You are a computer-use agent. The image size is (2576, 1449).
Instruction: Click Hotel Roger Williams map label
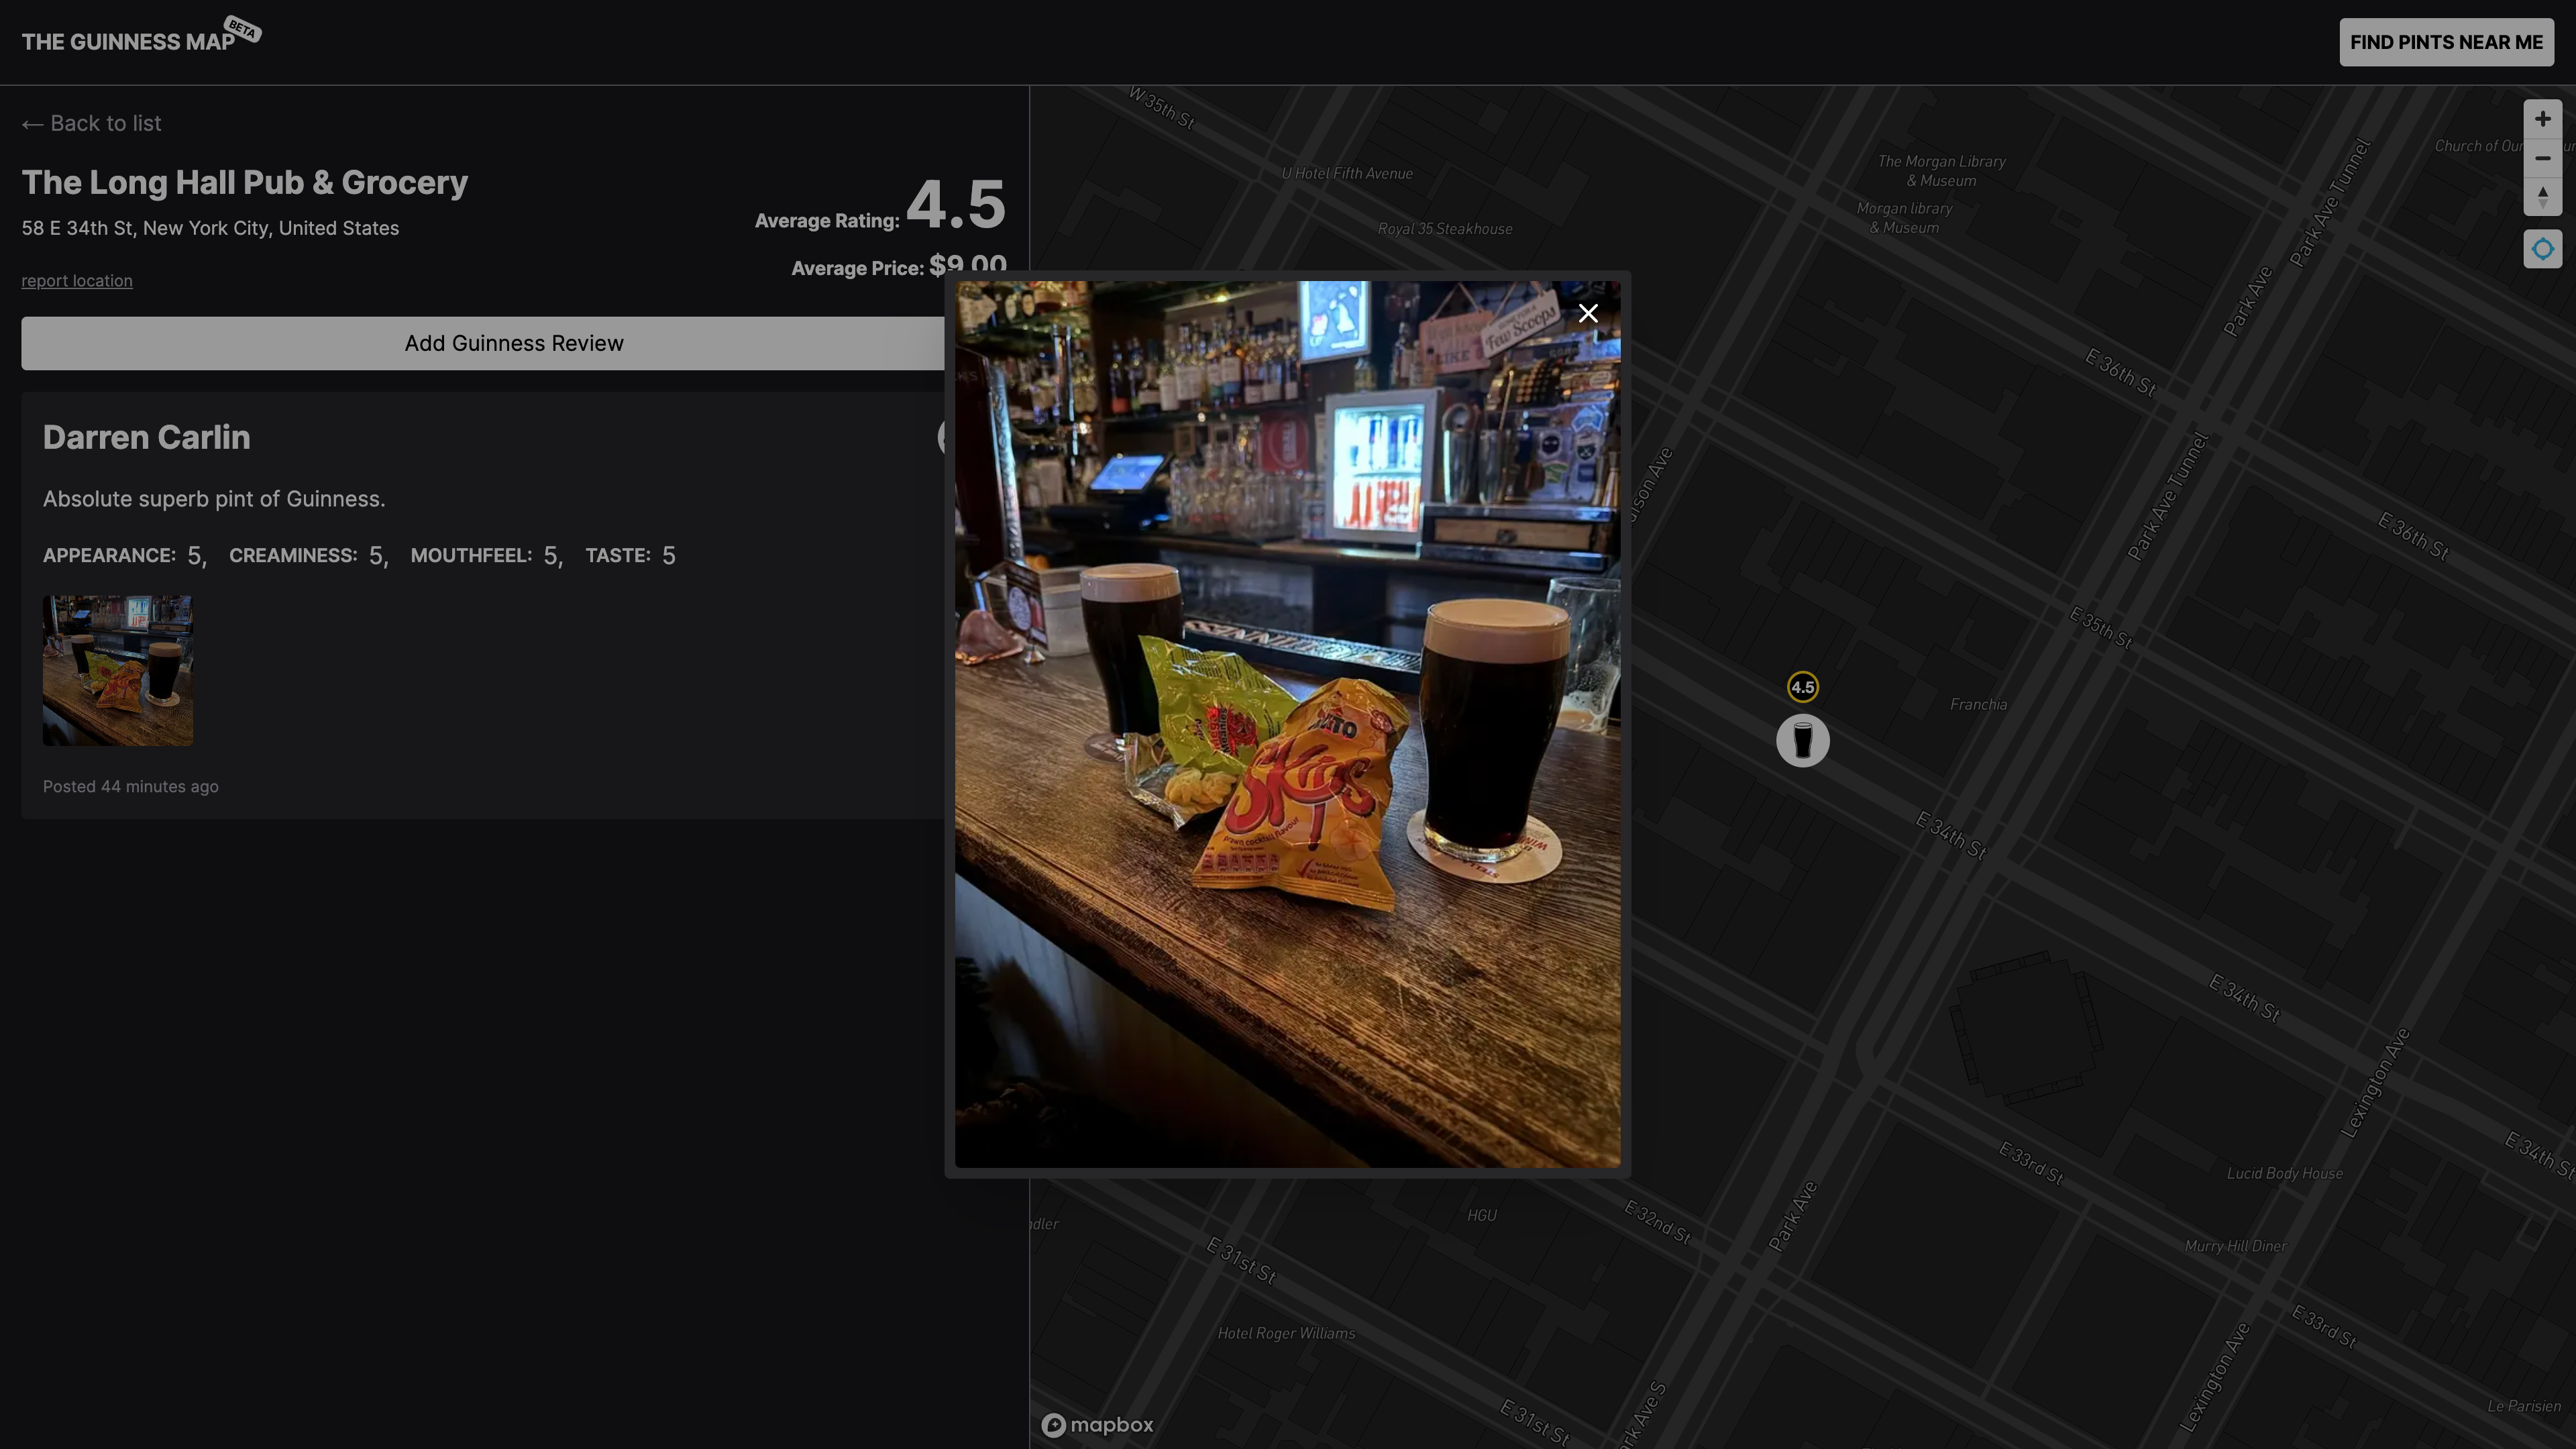coord(1286,1333)
